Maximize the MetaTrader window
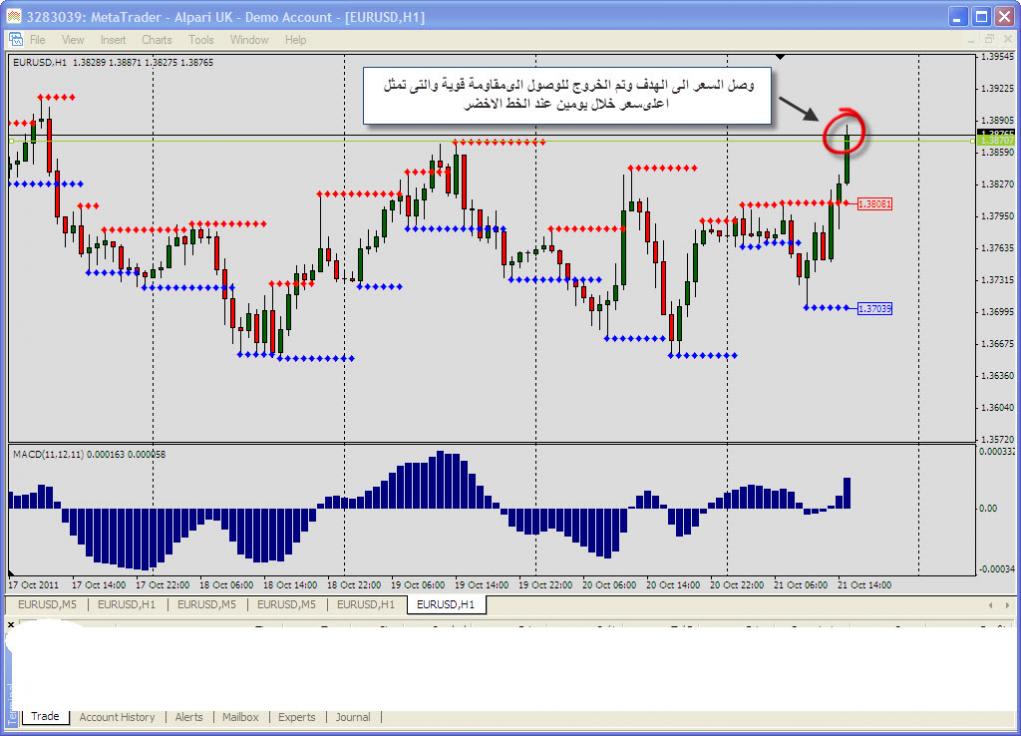The width and height of the screenshot is (1021, 736). [x=981, y=17]
